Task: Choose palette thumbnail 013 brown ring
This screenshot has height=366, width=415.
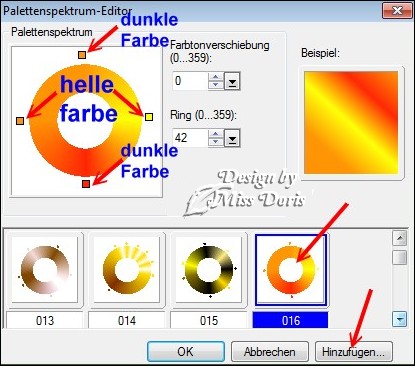Action: (x=45, y=269)
